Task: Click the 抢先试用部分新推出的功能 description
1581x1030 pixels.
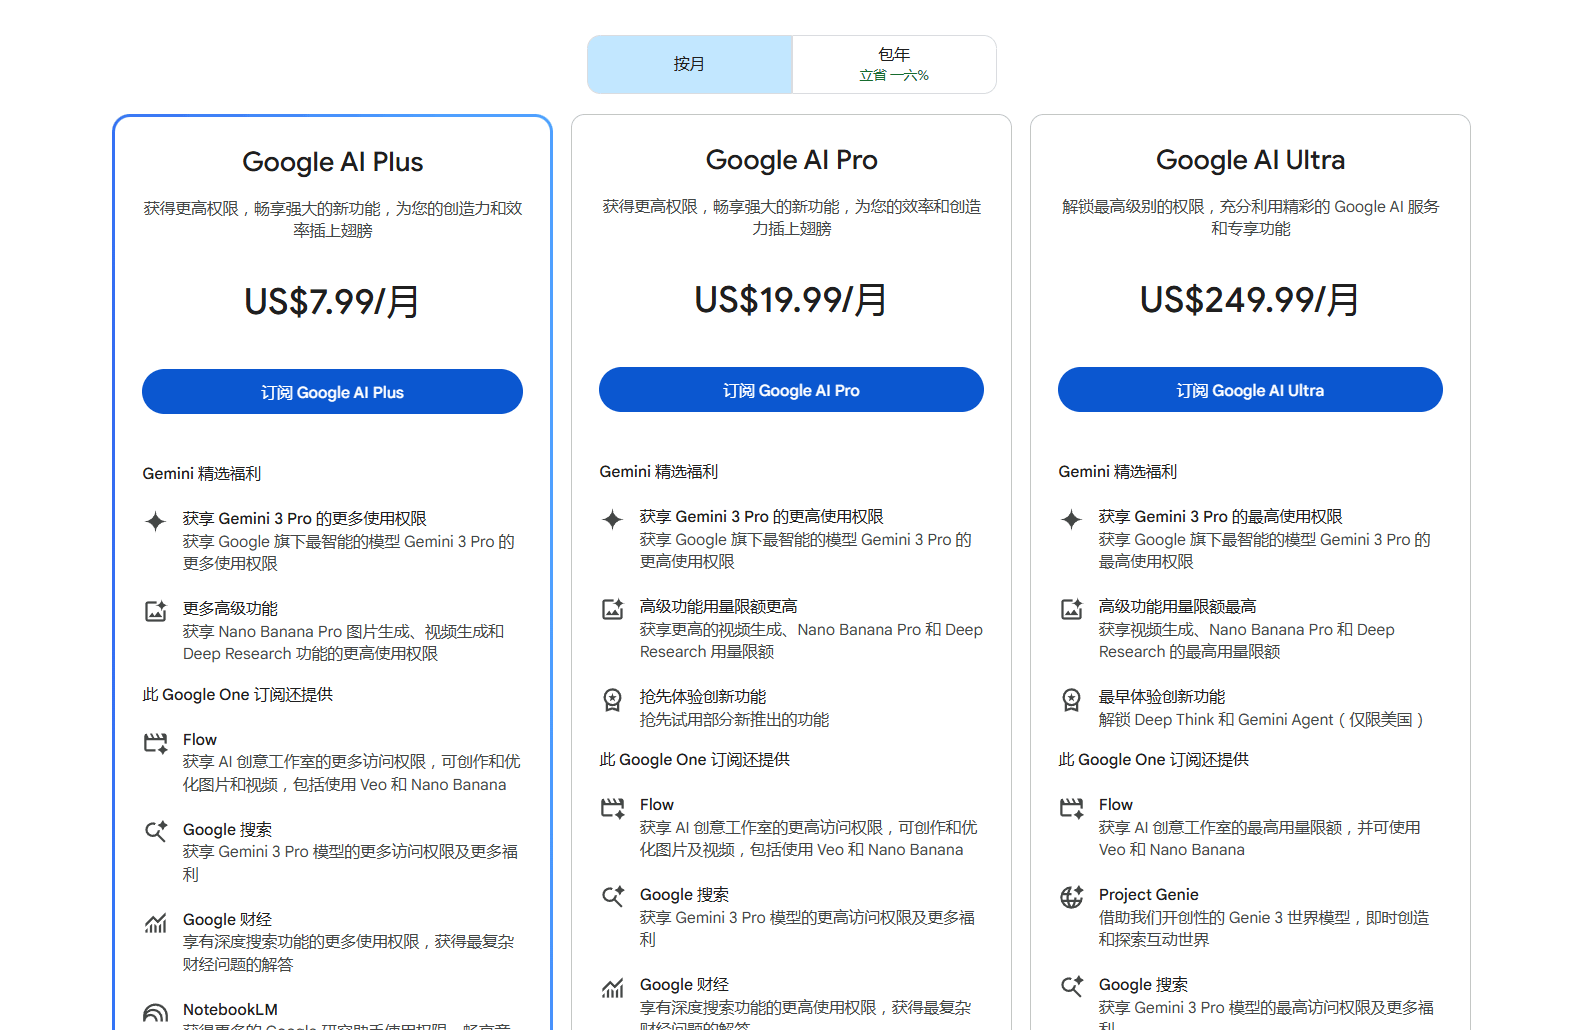Action: click(735, 719)
